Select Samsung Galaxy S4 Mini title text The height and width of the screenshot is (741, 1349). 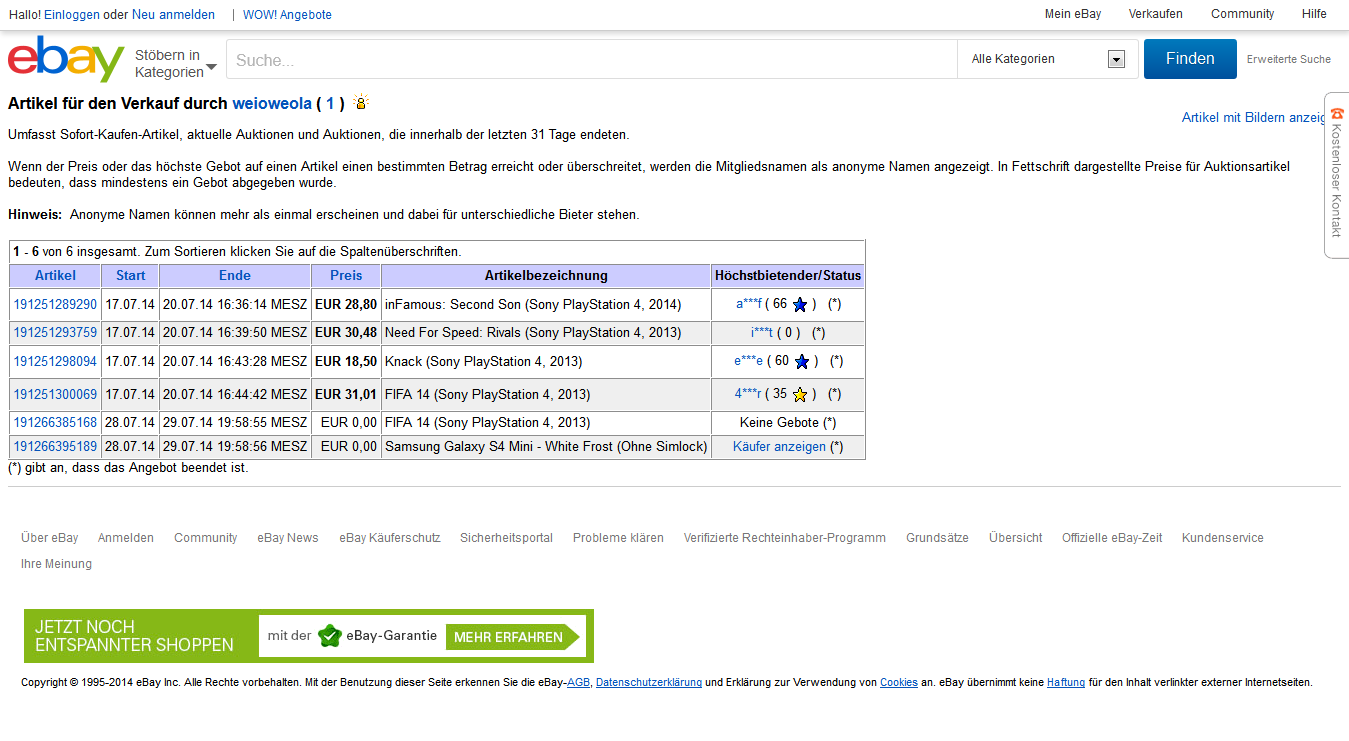[x=546, y=447]
